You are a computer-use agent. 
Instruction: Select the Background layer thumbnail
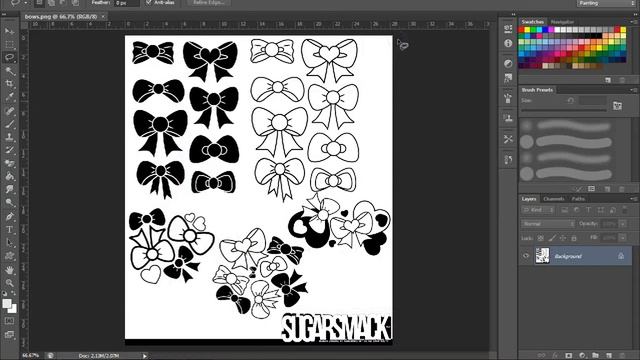coord(542,256)
